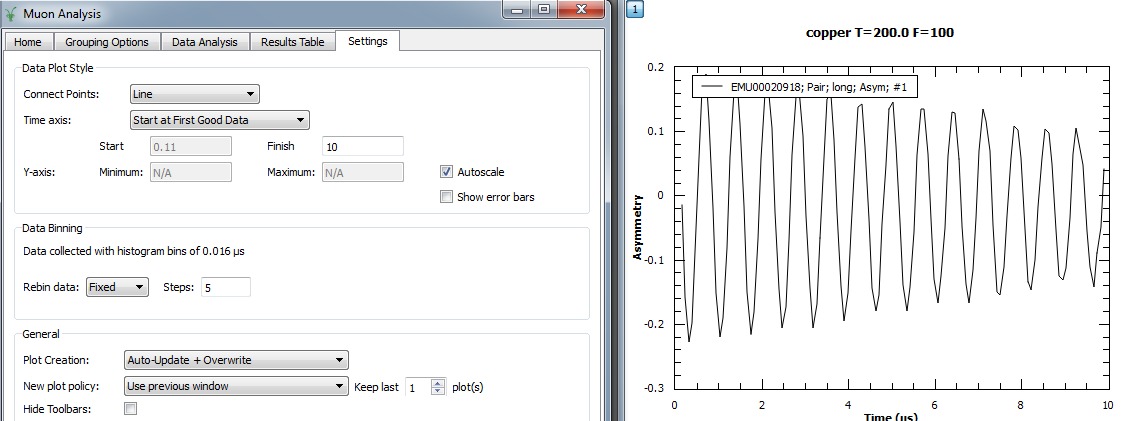The image size is (1134, 421).
Task: Tick the Hide Toolbars checkbox
Action: 130,409
